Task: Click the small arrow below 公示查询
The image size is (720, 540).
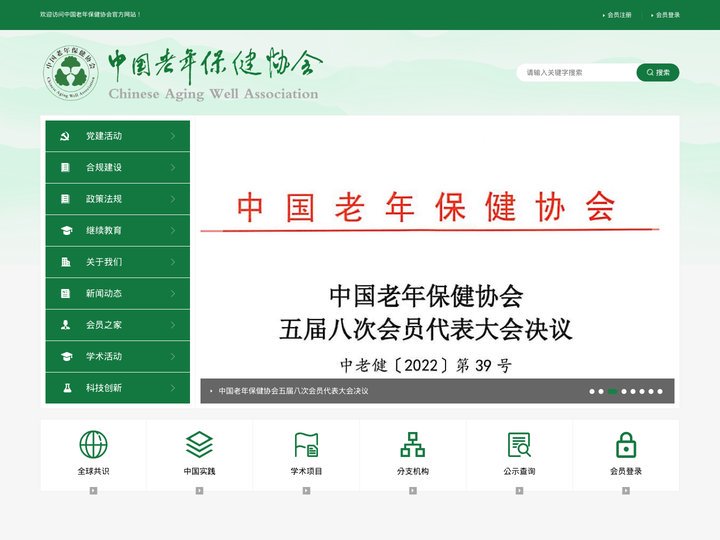Action: point(519,491)
